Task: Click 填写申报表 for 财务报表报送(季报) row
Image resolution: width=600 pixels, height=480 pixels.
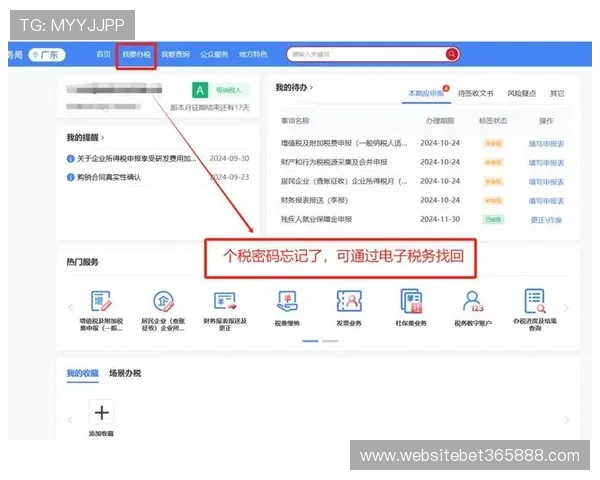Action: 546,201
